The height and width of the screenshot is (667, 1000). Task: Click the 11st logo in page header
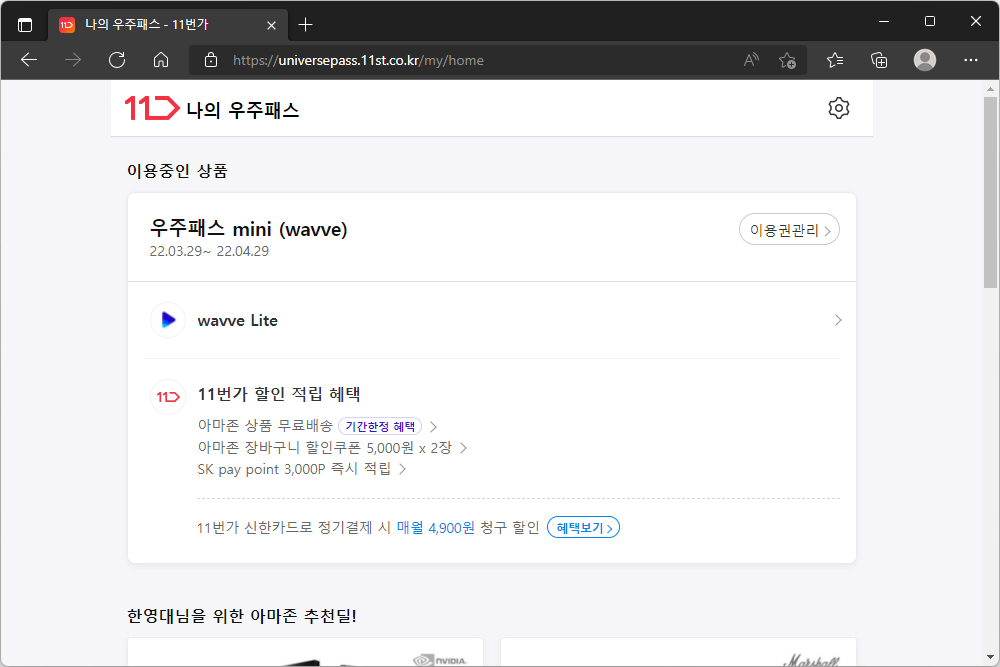tap(152, 108)
